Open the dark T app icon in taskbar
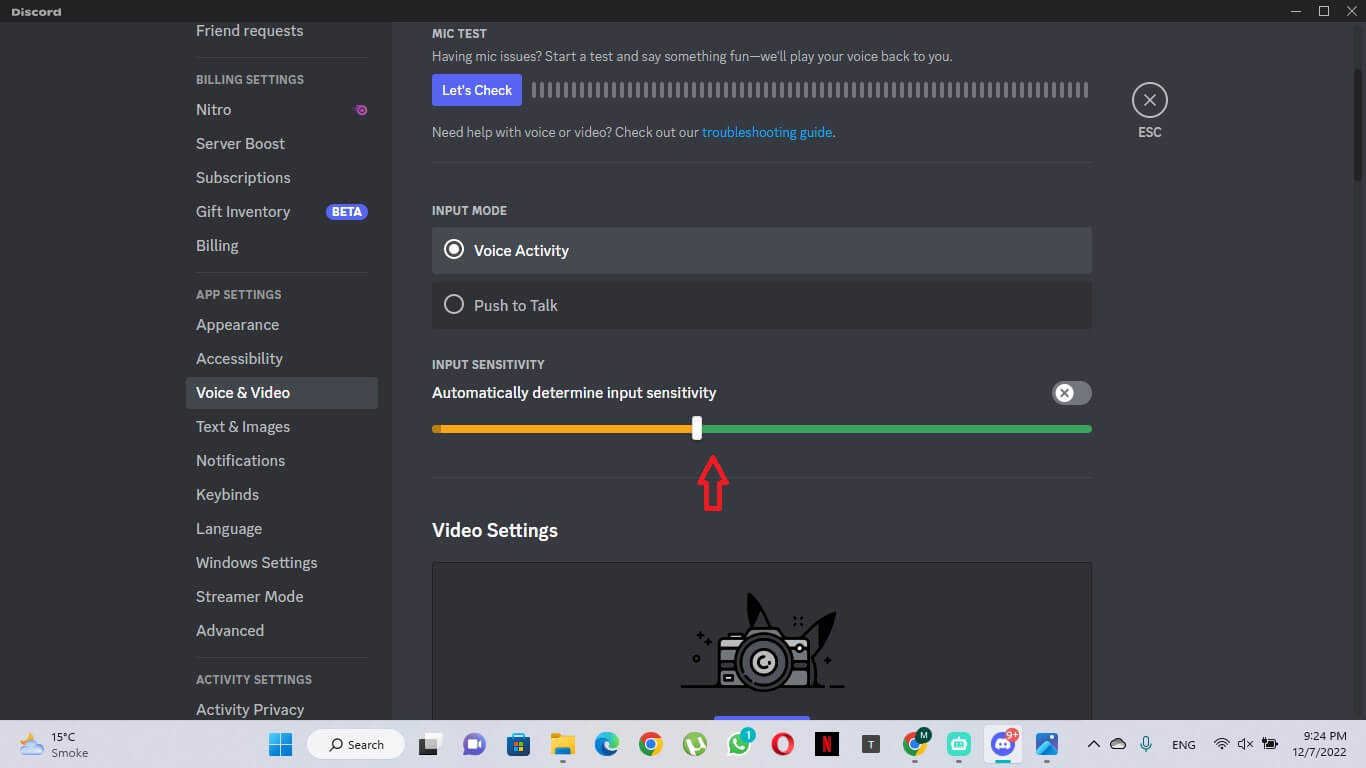1366x768 pixels. (x=871, y=744)
